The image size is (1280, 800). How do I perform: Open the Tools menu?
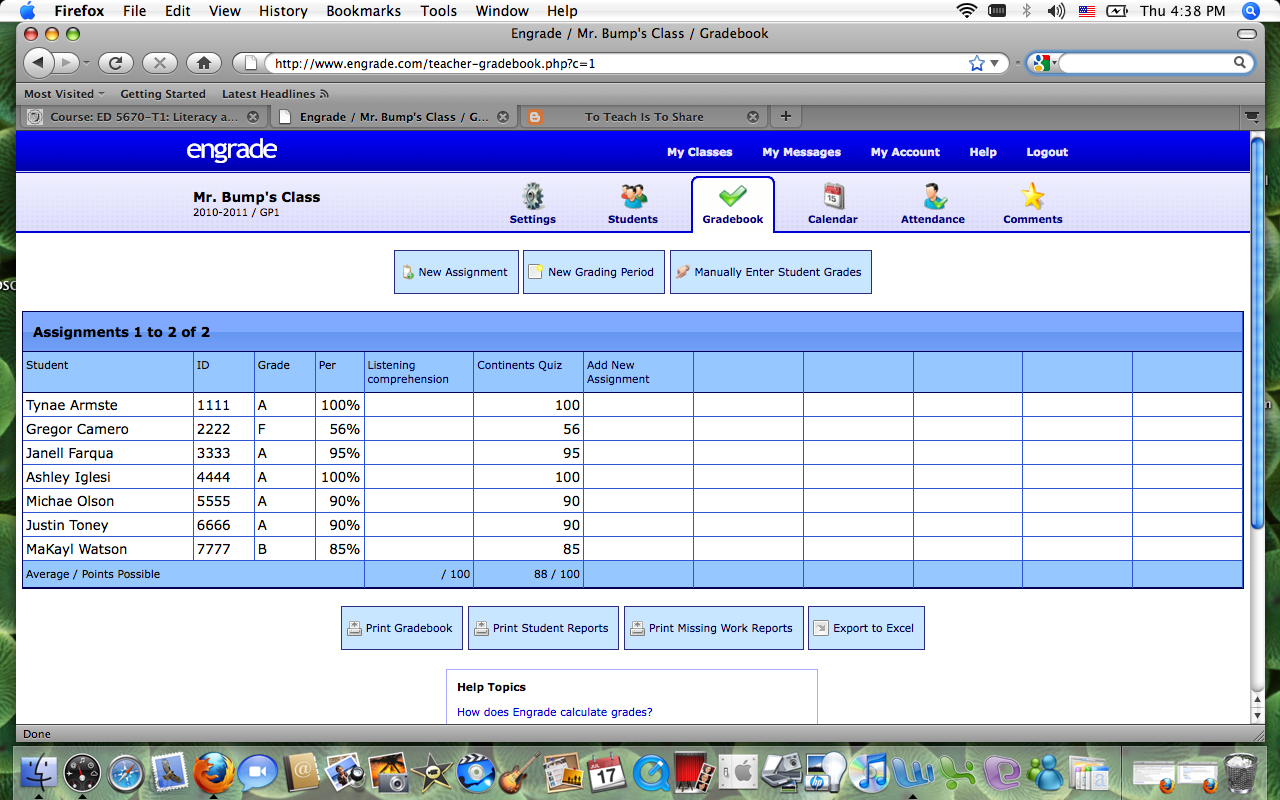(438, 11)
